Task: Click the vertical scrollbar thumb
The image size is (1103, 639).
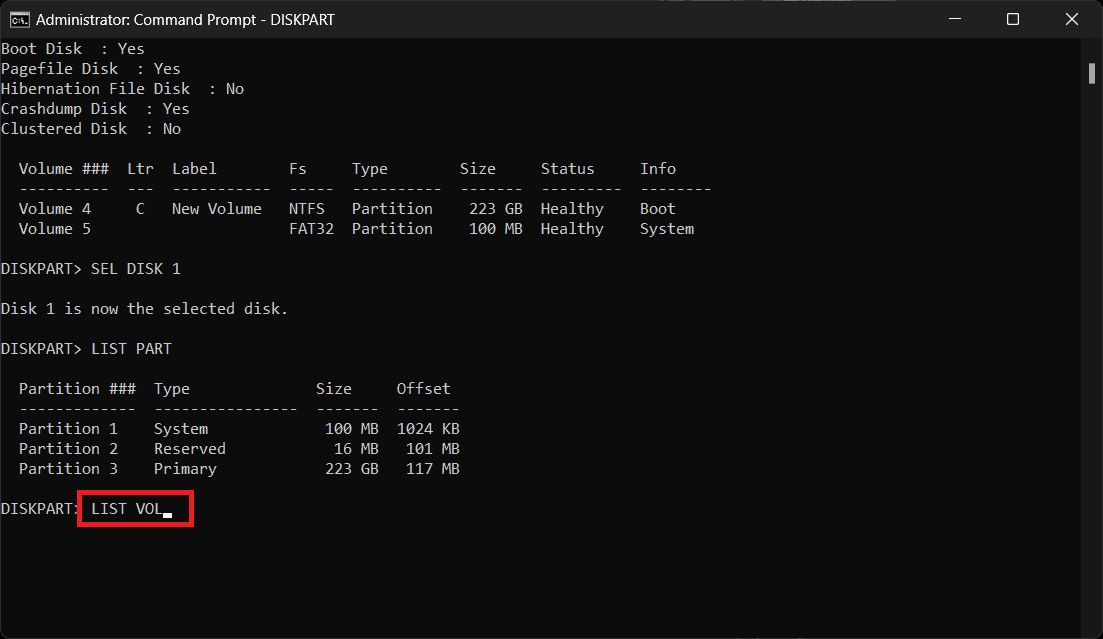Action: [1091, 74]
